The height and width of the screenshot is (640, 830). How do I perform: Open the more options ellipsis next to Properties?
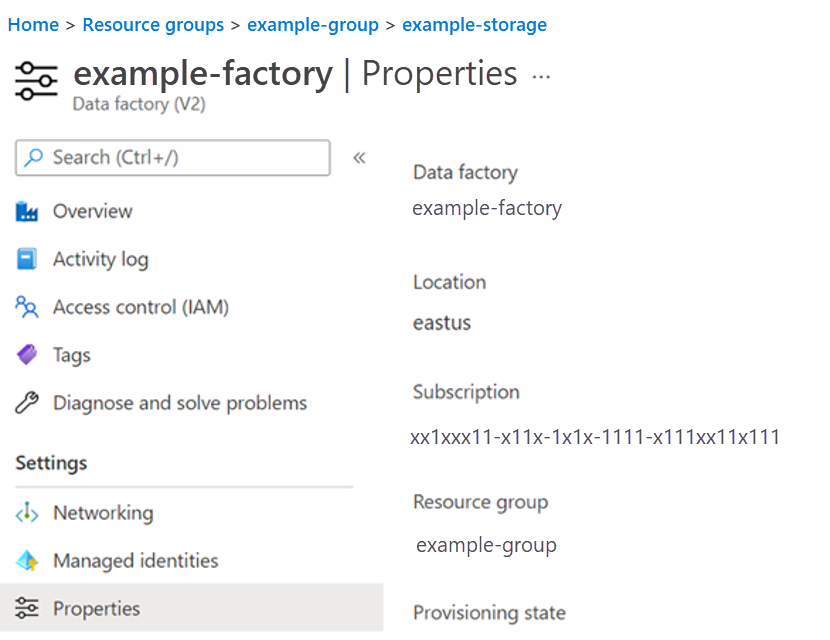pos(541,77)
